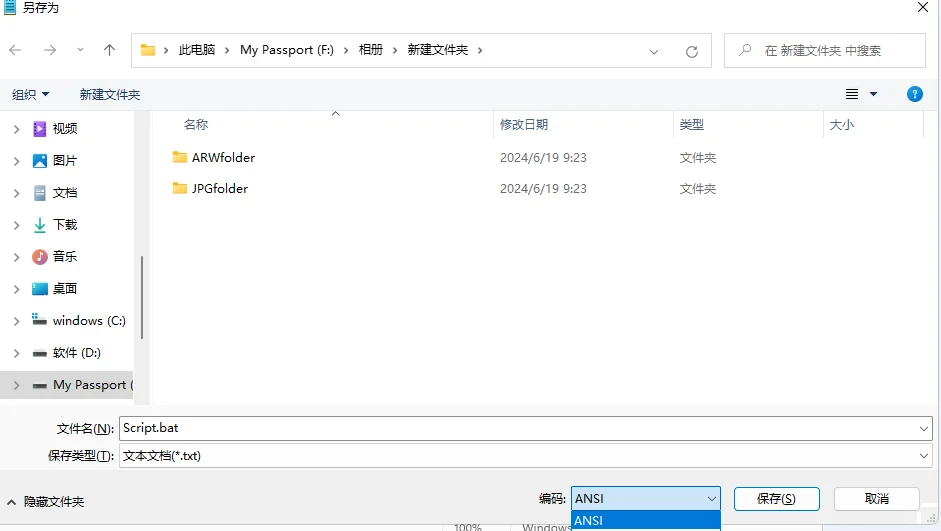Open recent locations dropdown arrow

coord(80,50)
